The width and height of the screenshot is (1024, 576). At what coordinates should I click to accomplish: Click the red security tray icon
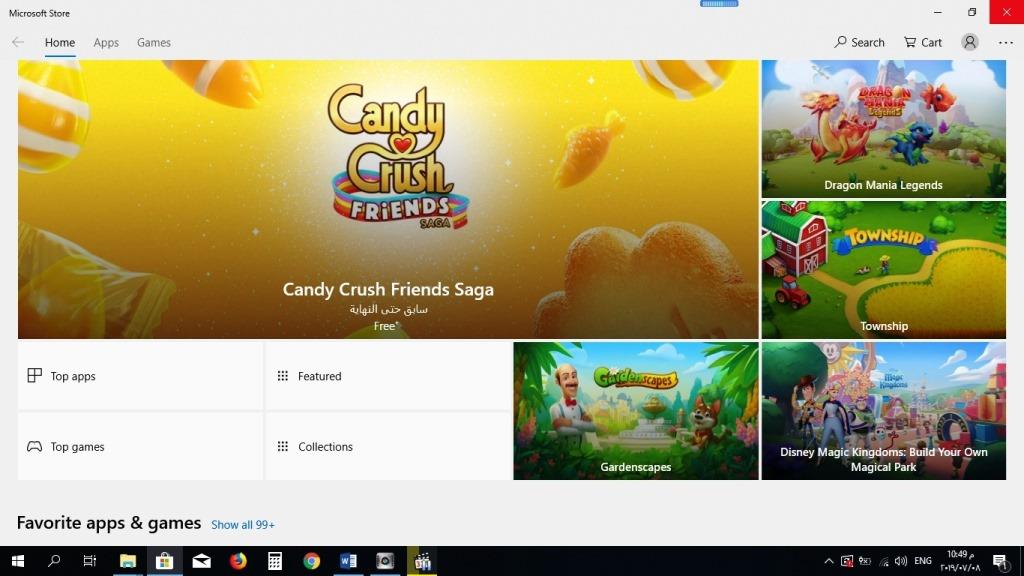[847, 561]
